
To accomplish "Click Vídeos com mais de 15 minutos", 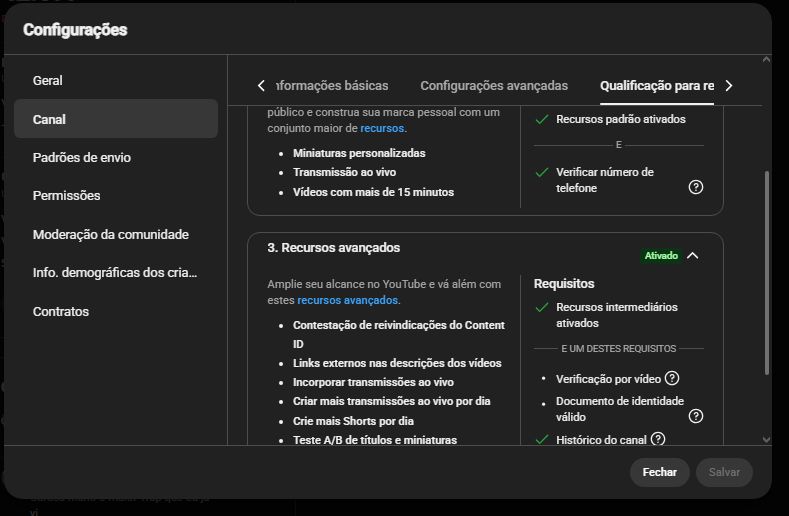I will click(373, 192).
